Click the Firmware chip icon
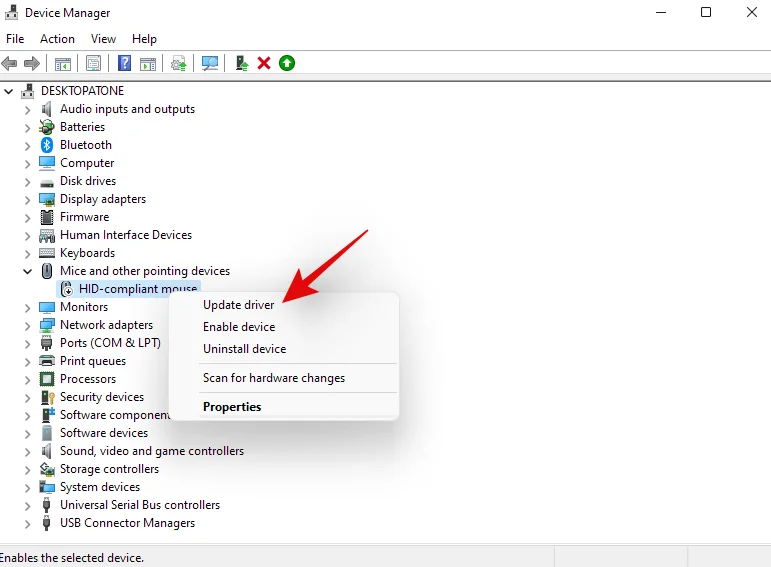The height and width of the screenshot is (567, 771). point(47,217)
